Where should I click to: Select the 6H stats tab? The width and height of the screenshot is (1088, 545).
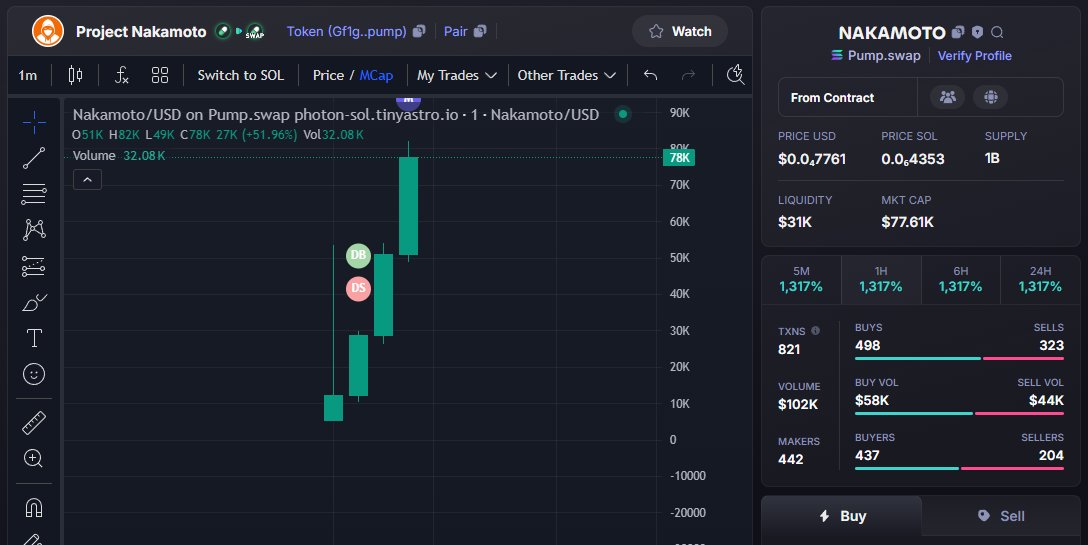click(961, 279)
